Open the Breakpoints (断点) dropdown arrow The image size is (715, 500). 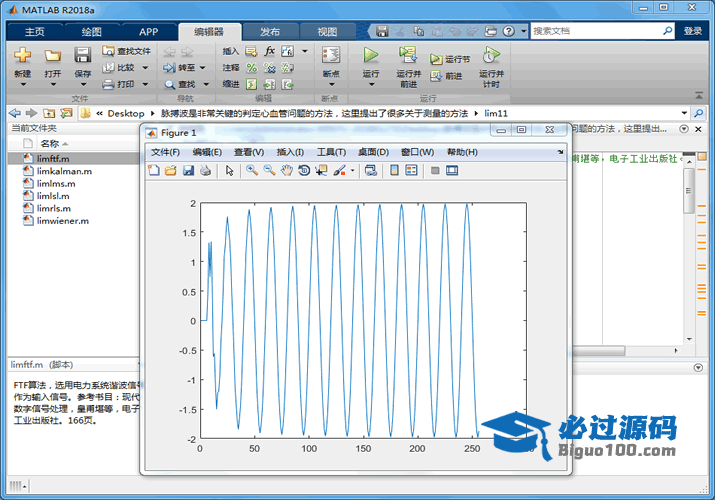pos(332,84)
